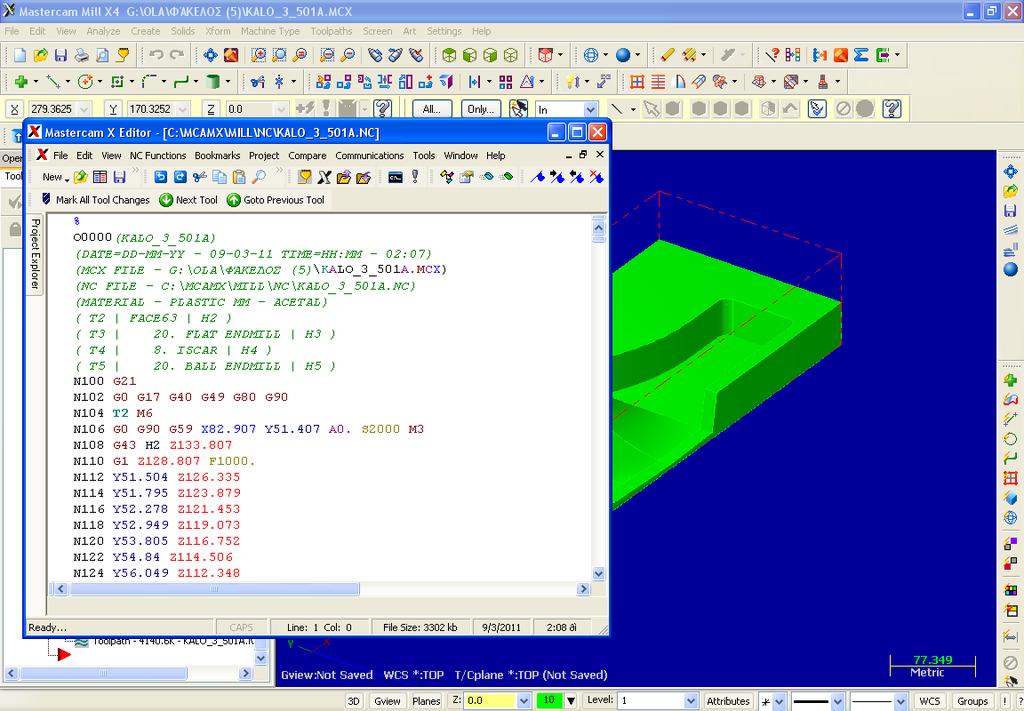Click the green Create Point plus icon

coord(21,82)
